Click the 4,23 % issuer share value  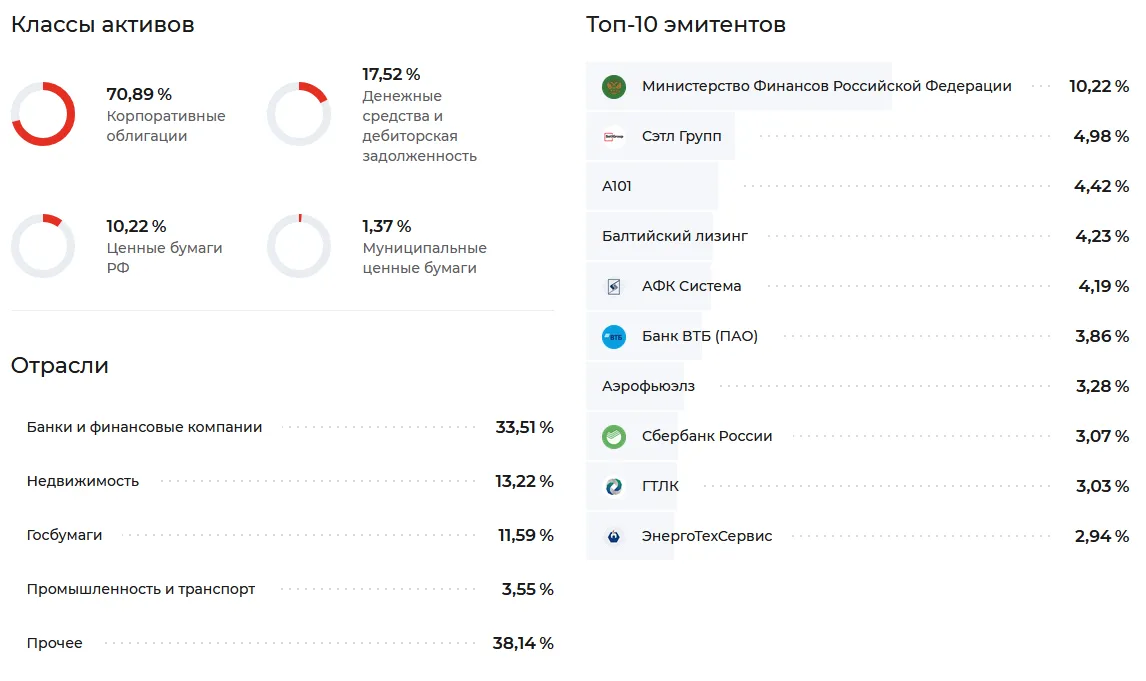click(x=1102, y=236)
